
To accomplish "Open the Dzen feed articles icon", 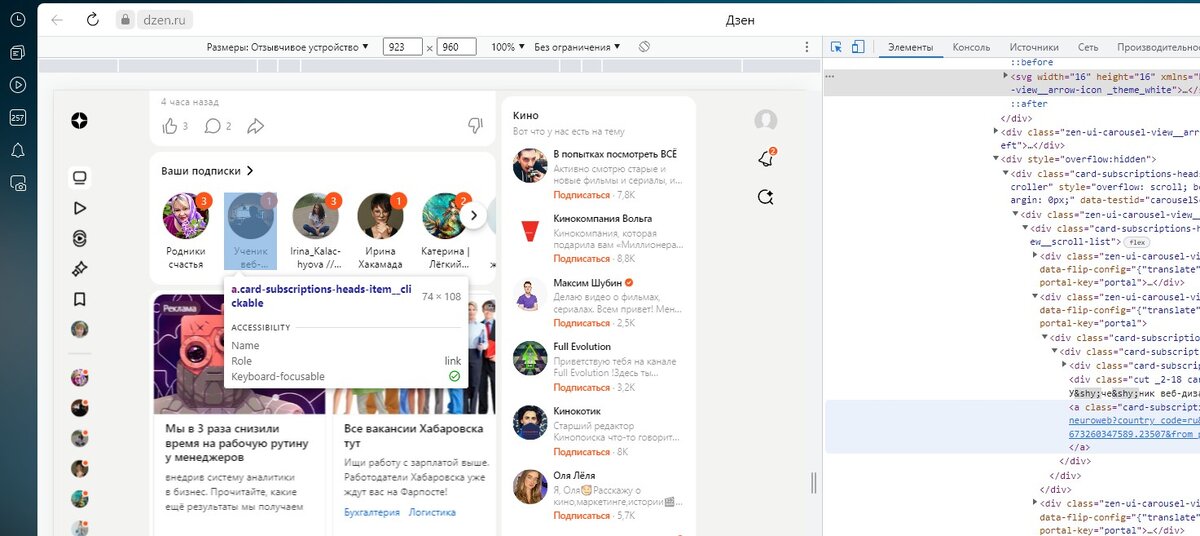I will 79,178.
